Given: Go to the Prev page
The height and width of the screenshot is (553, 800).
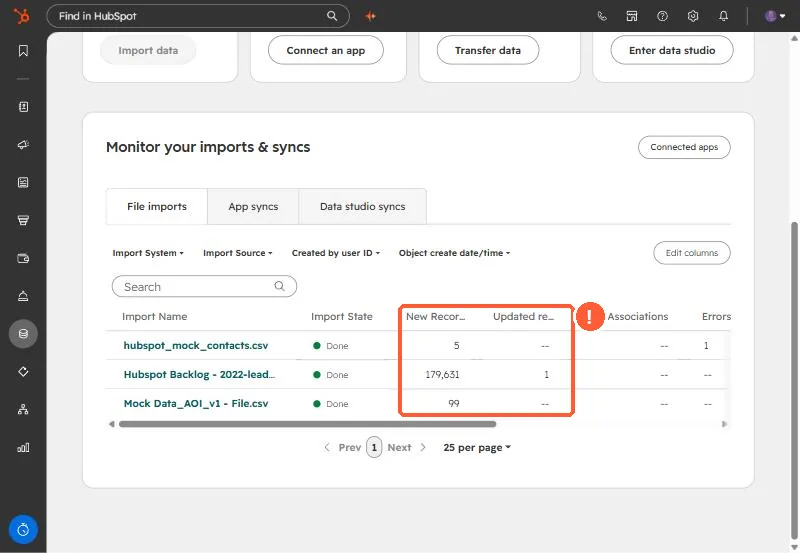Looking at the screenshot, I should click(x=343, y=447).
